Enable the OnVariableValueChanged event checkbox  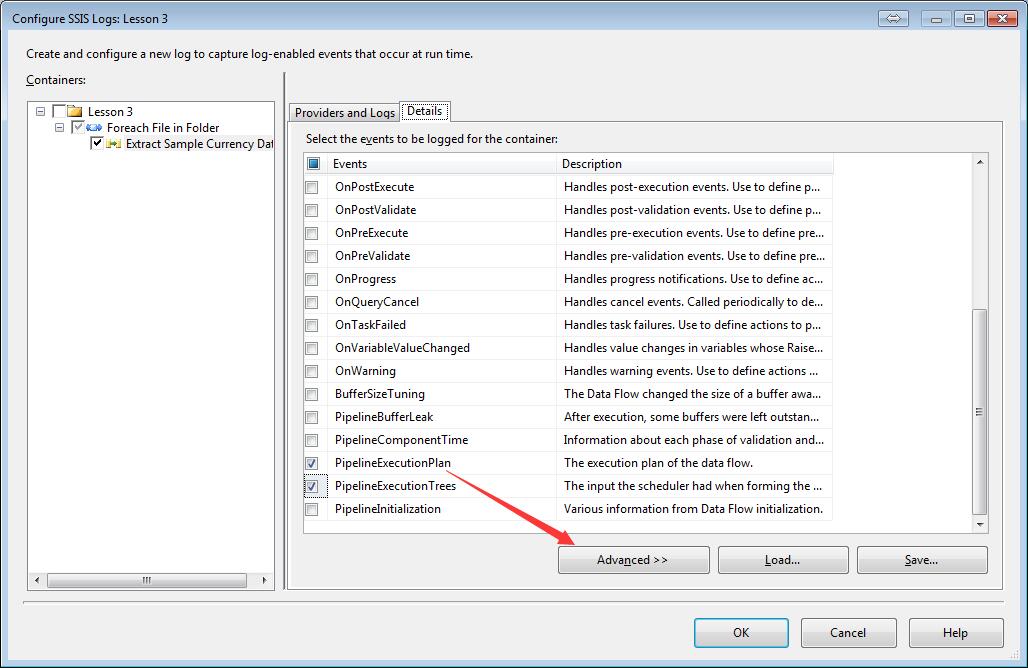click(x=312, y=348)
